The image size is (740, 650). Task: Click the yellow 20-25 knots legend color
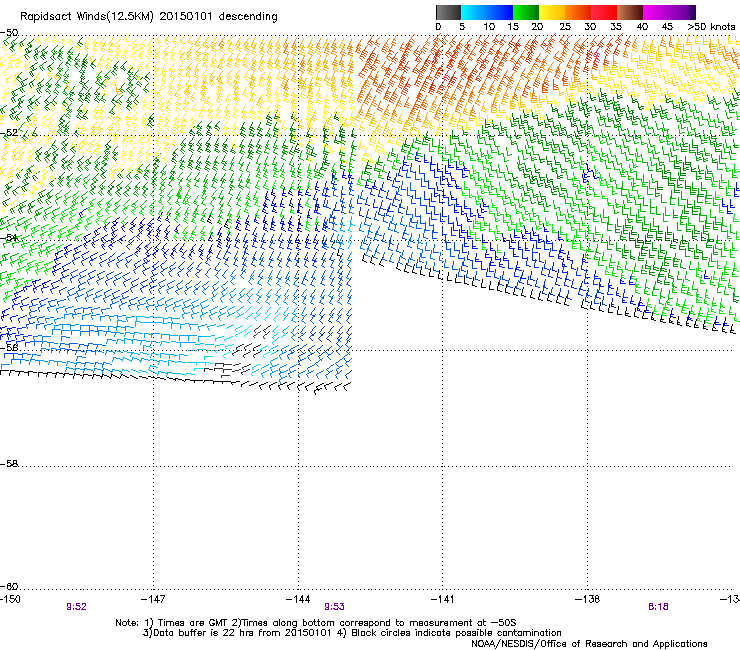(x=552, y=12)
